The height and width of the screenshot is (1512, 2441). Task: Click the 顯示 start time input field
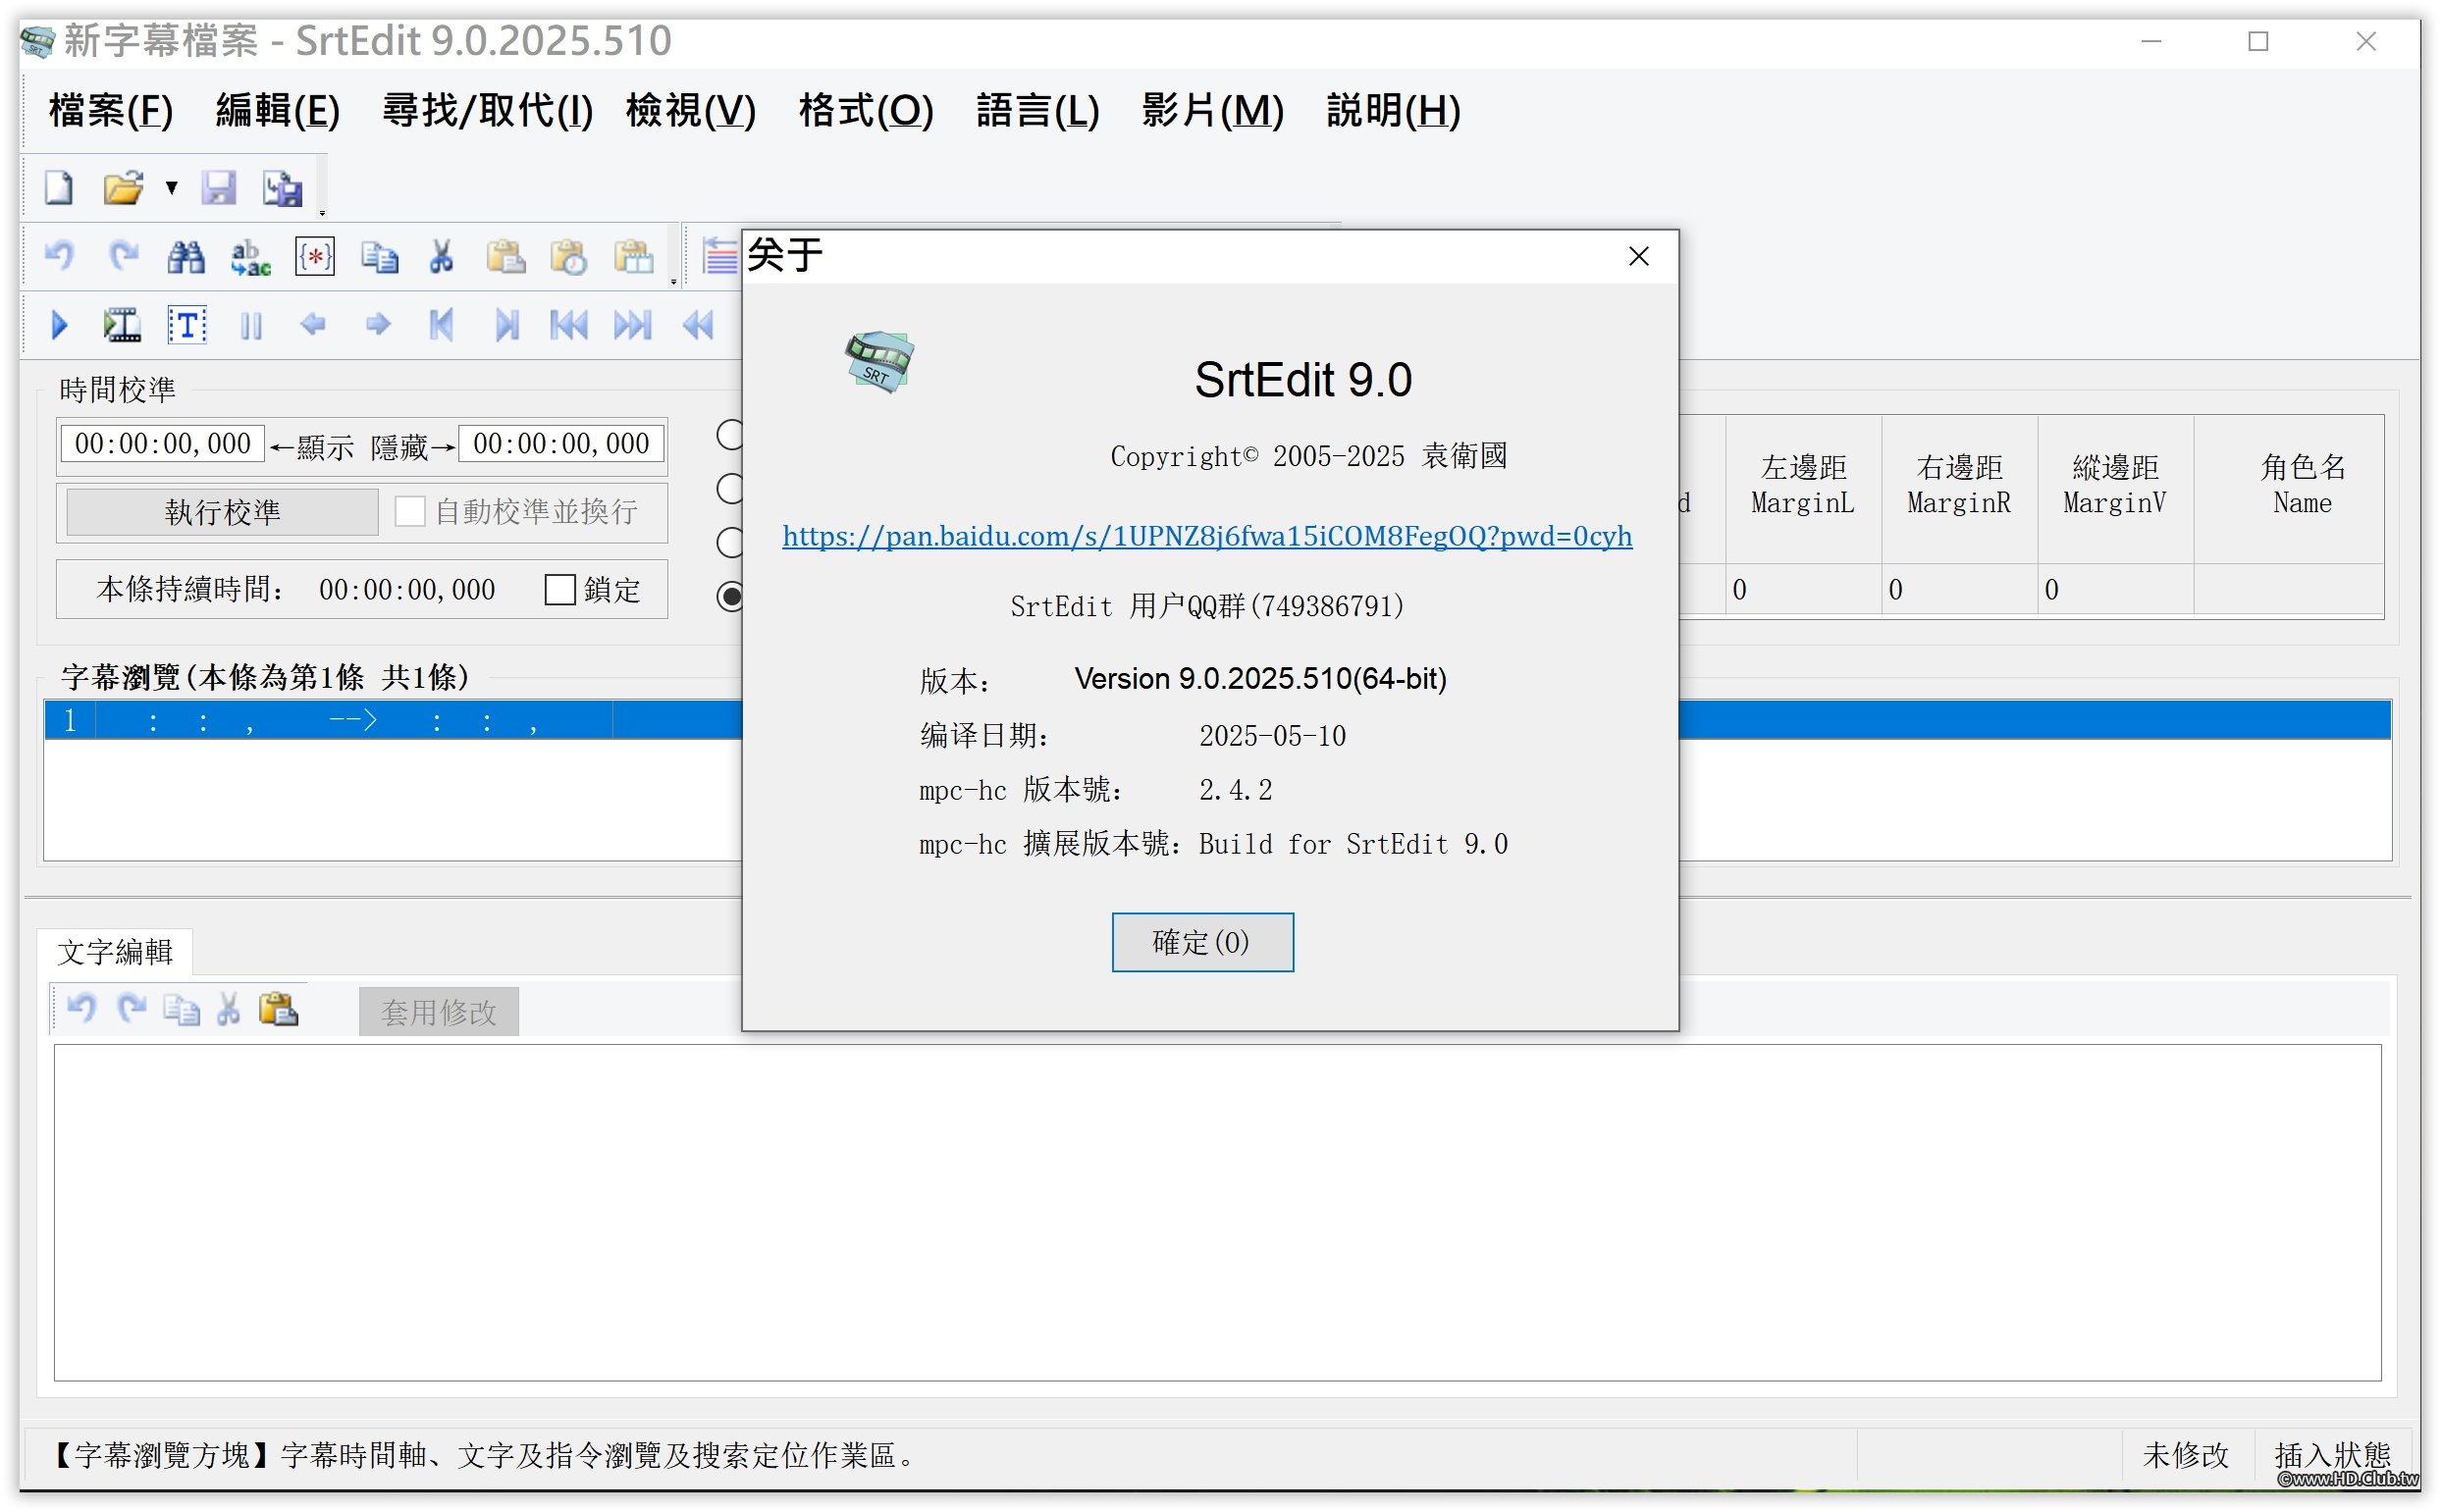click(x=163, y=443)
